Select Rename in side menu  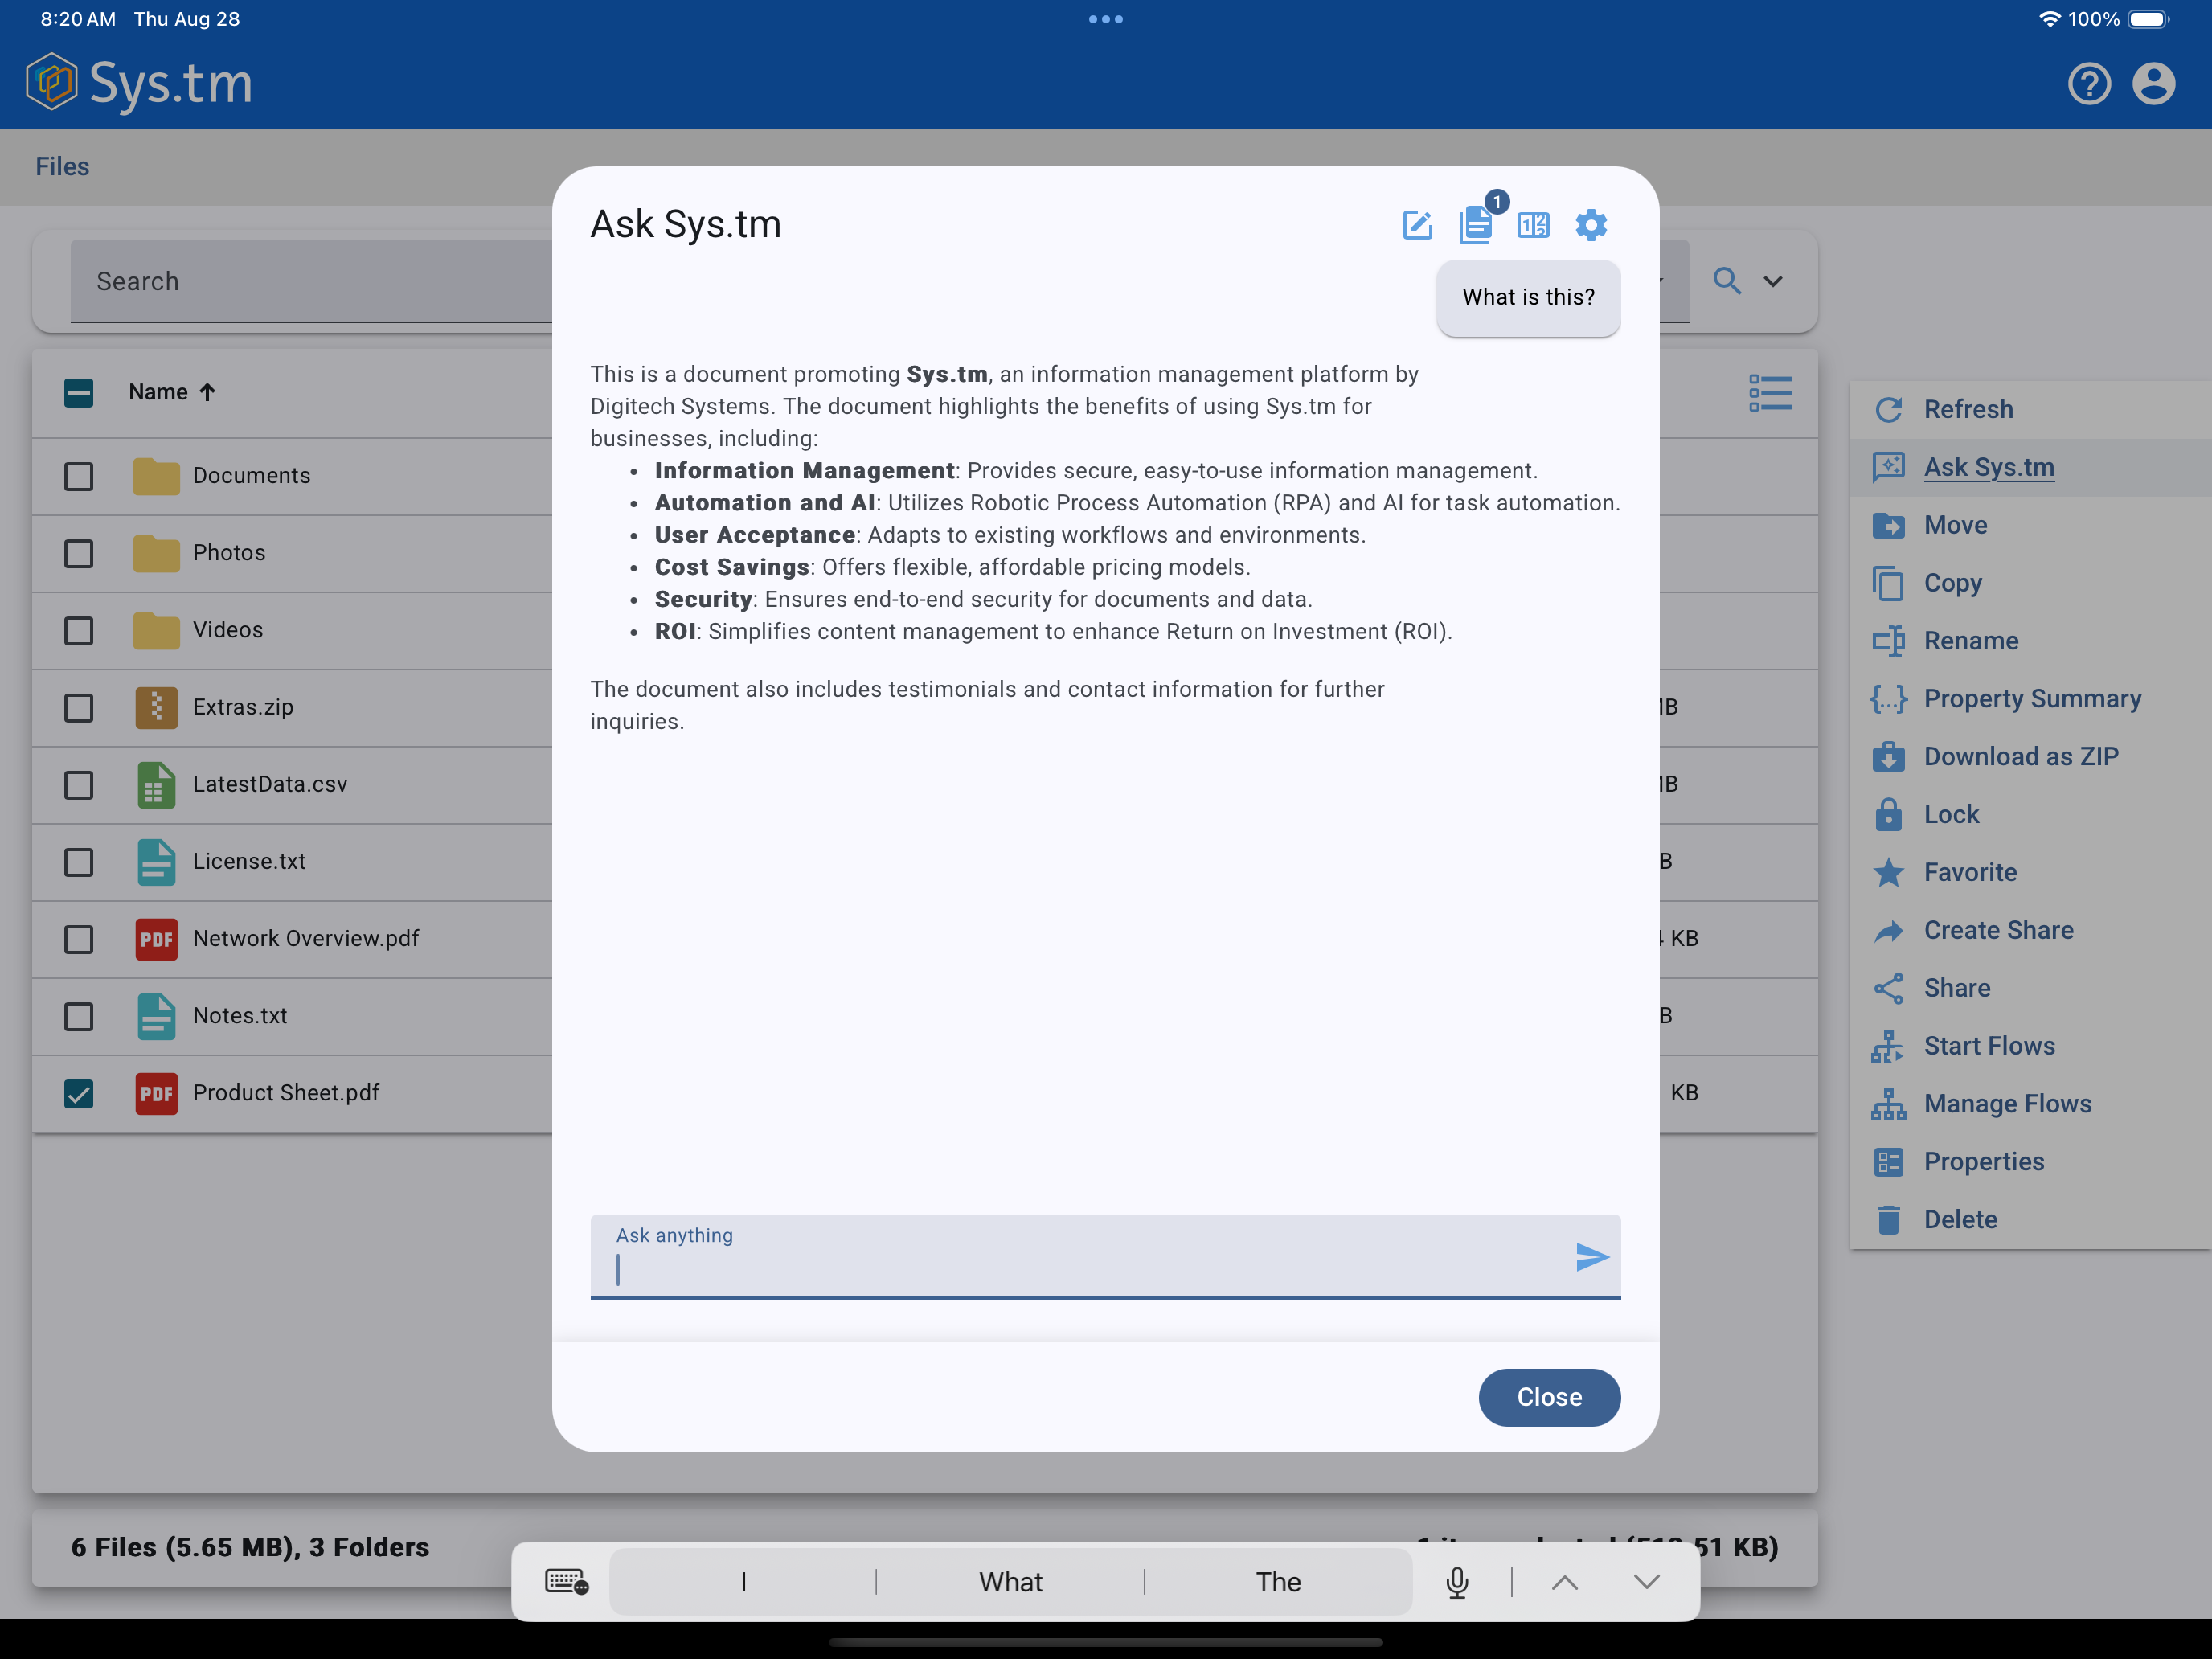pyautogui.click(x=2031, y=641)
